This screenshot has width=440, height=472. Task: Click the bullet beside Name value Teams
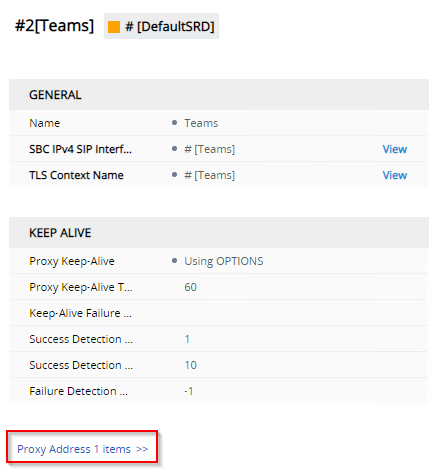coord(174,123)
